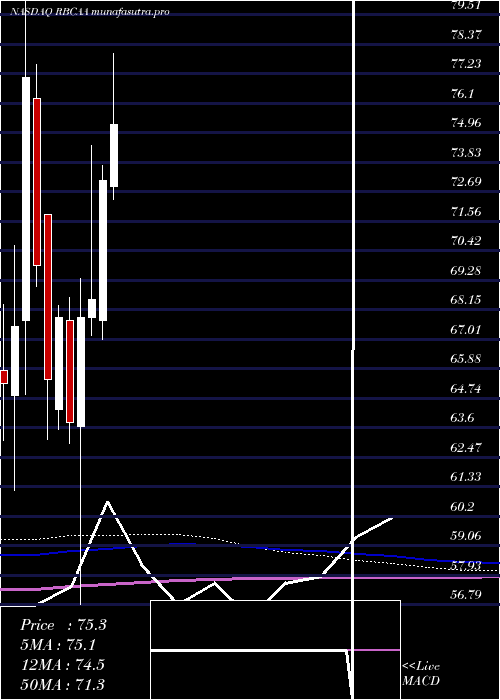Viewport: 500px width, 700px height.
Task: Click the MACD indicator panel box
Action: click(x=275, y=650)
